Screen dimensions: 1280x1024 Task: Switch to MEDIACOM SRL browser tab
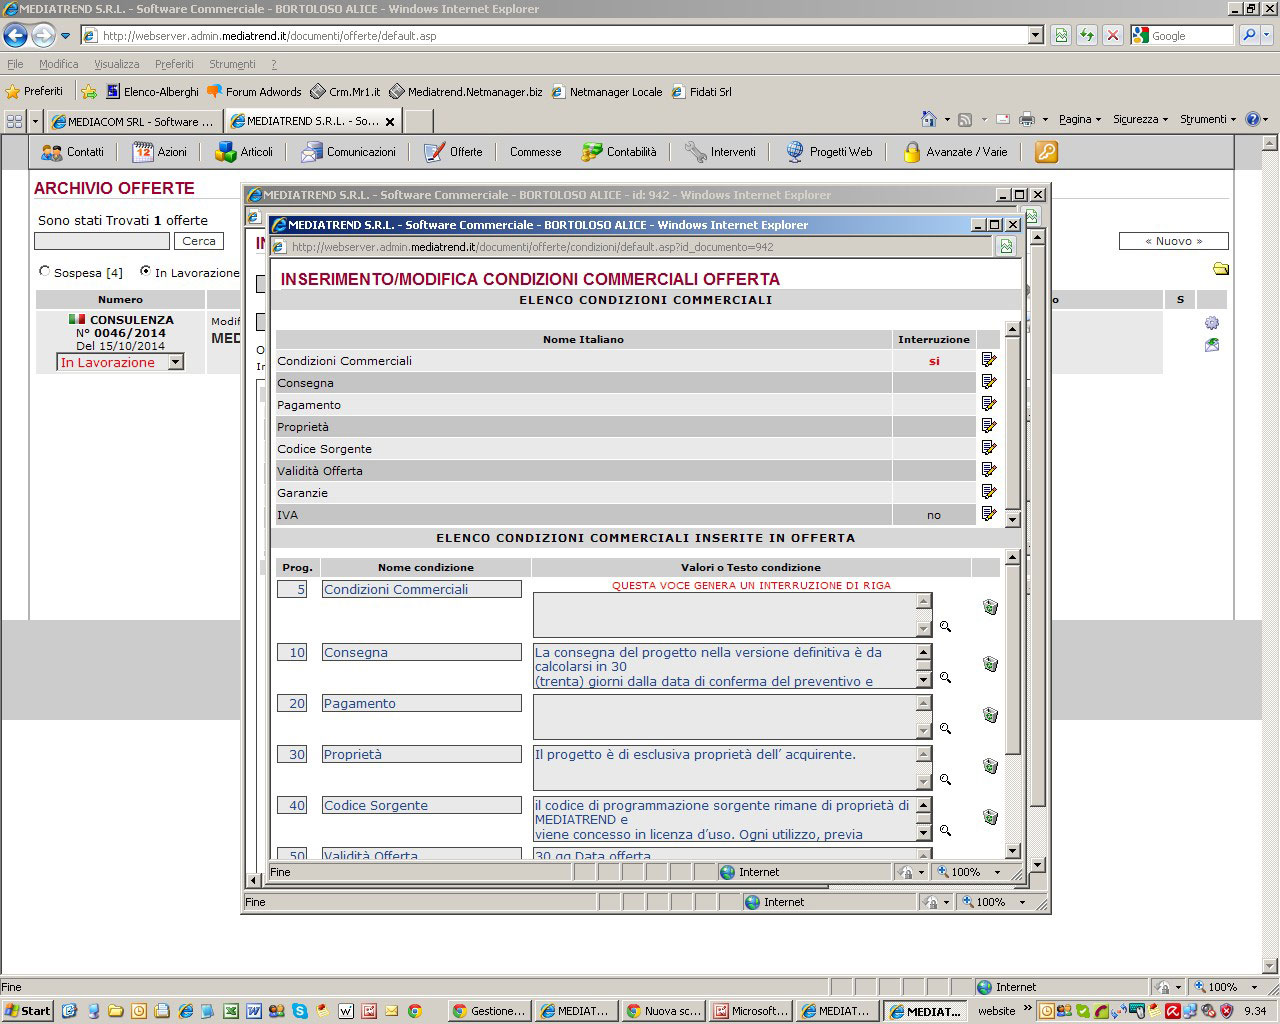(x=133, y=121)
